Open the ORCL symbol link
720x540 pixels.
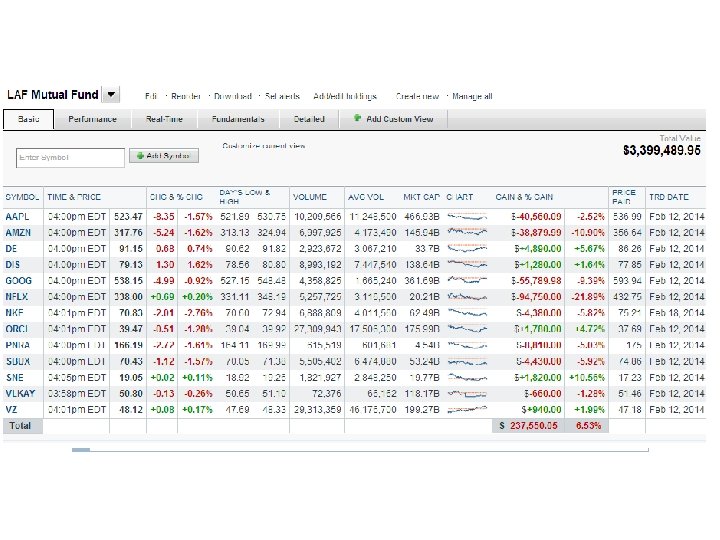tap(17, 329)
